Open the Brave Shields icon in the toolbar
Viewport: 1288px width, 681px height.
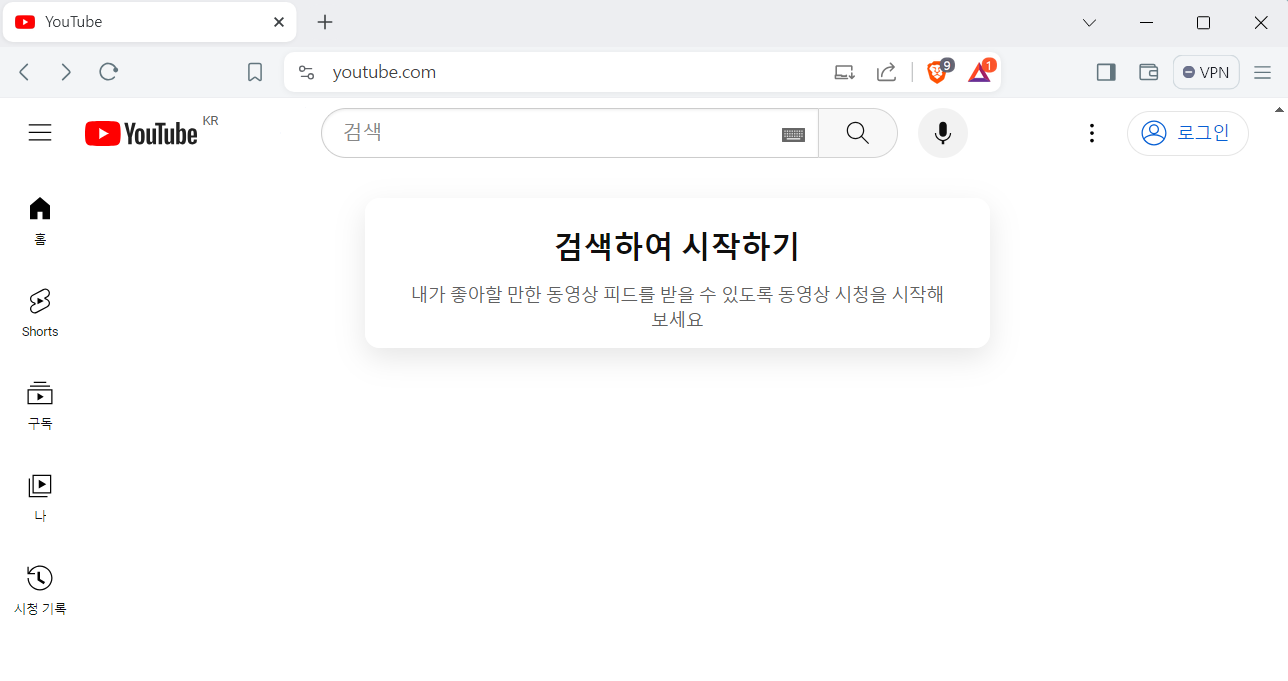pos(936,71)
